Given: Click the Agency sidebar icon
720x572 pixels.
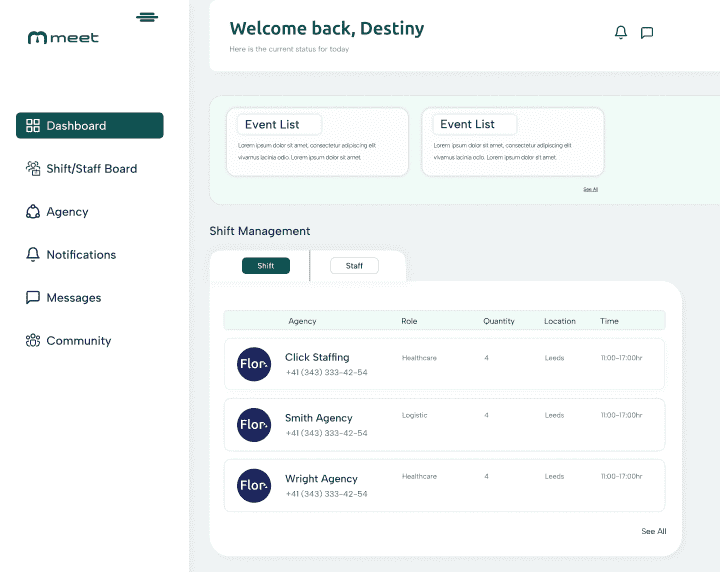Looking at the screenshot, I should [x=33, y=212].
